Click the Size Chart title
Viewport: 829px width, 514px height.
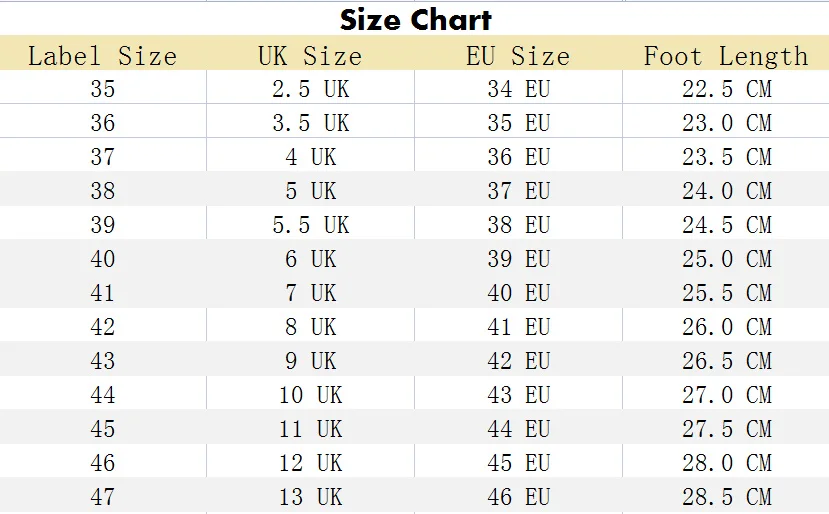click(415, 19)
